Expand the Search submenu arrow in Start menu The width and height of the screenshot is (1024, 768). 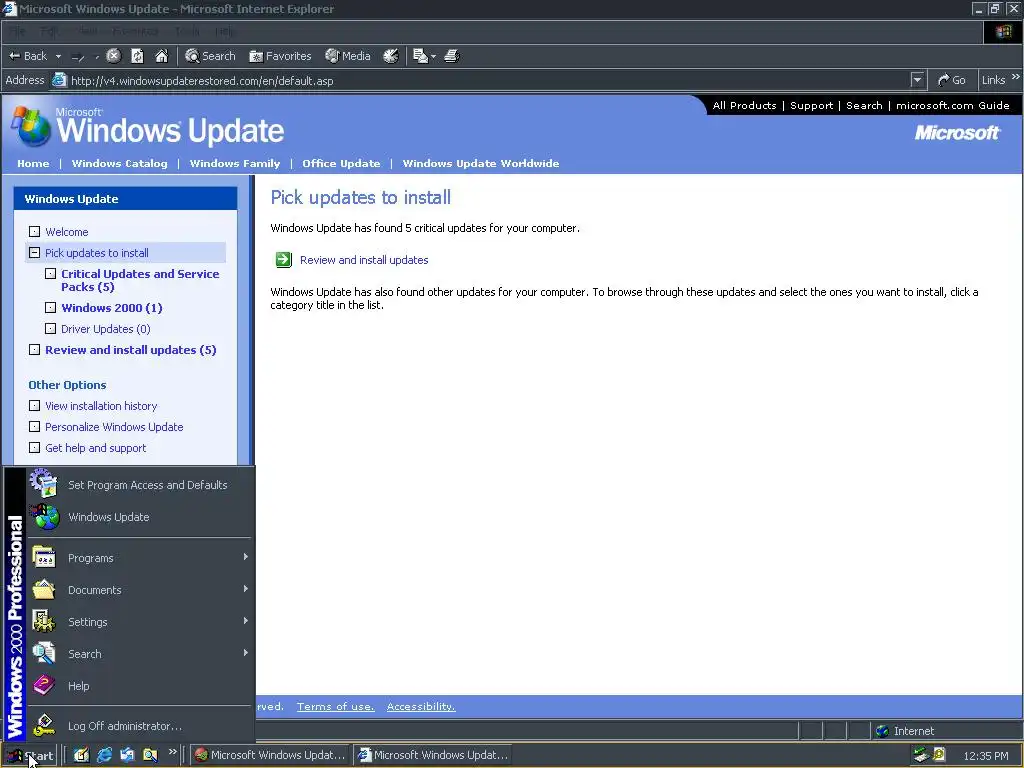246,653
